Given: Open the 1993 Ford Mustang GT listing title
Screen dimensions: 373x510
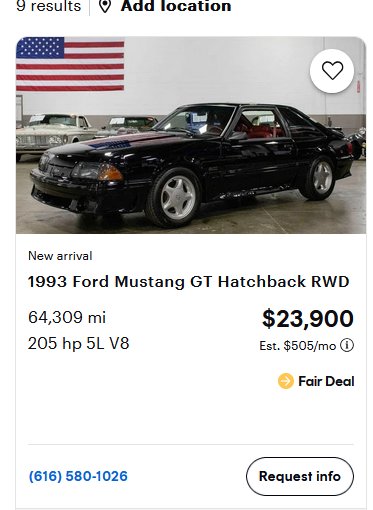Looking at the screenshot, I should [188, 281].
